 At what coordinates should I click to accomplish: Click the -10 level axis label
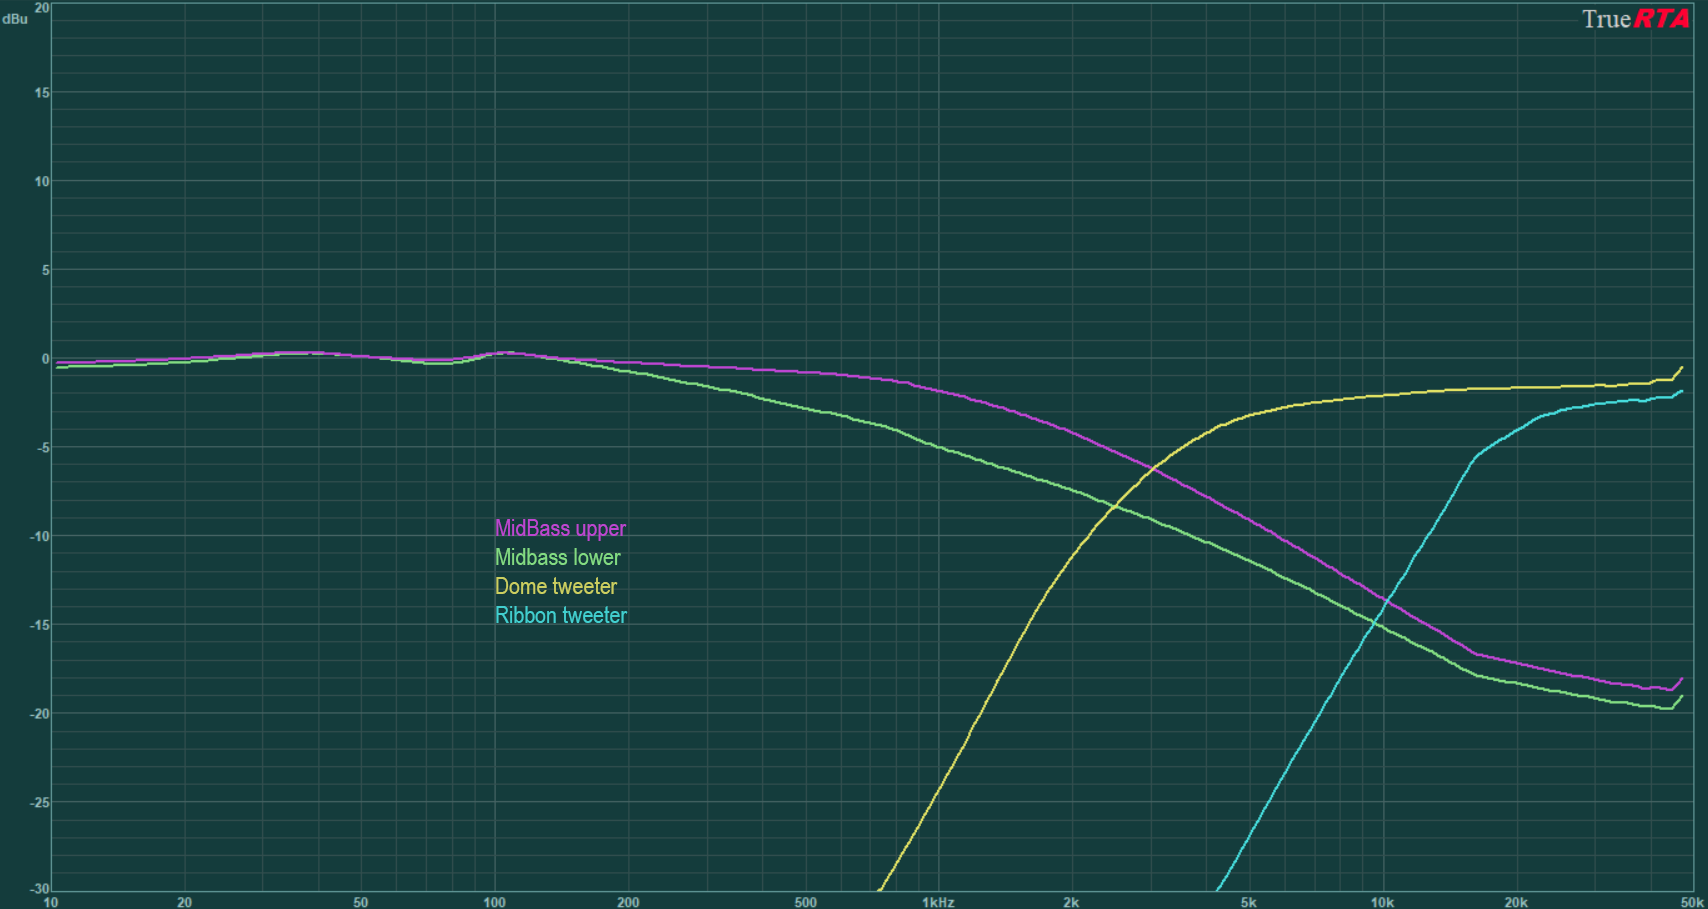(x=40, y=537)
